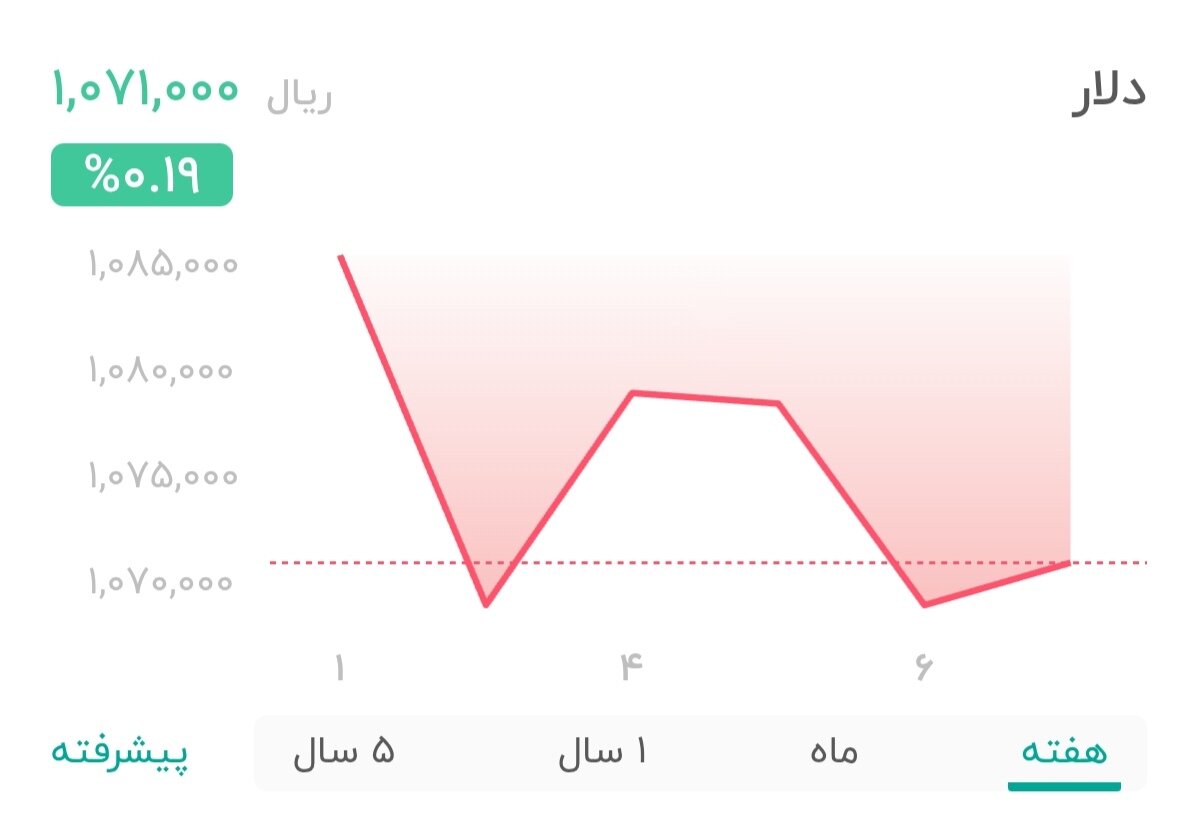Select the دلار (dollar) title
The height and width of the screenshot is (831, 1198).
click(1114, 90)
